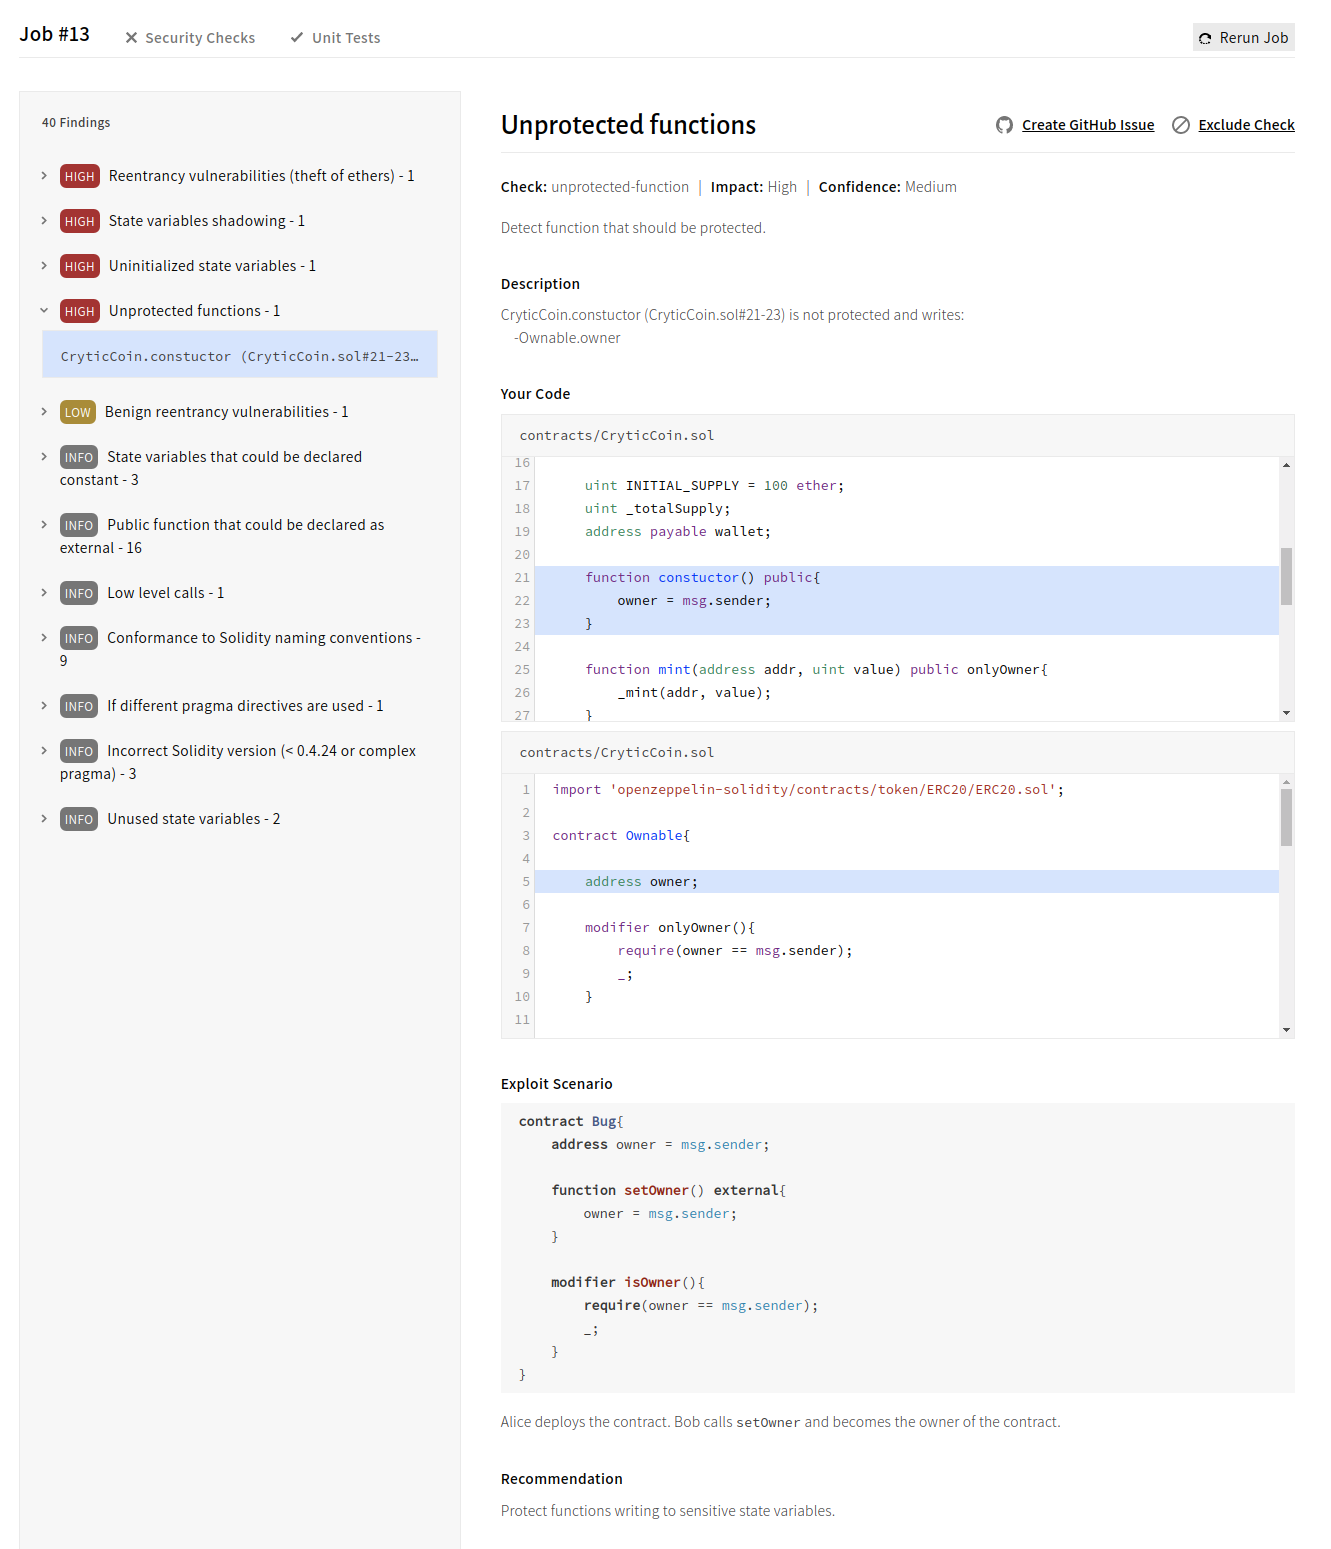Switch to the Unit Tests tab
The height and width of the screenshot is (1549, 1331).
click(x=345, y=38)
